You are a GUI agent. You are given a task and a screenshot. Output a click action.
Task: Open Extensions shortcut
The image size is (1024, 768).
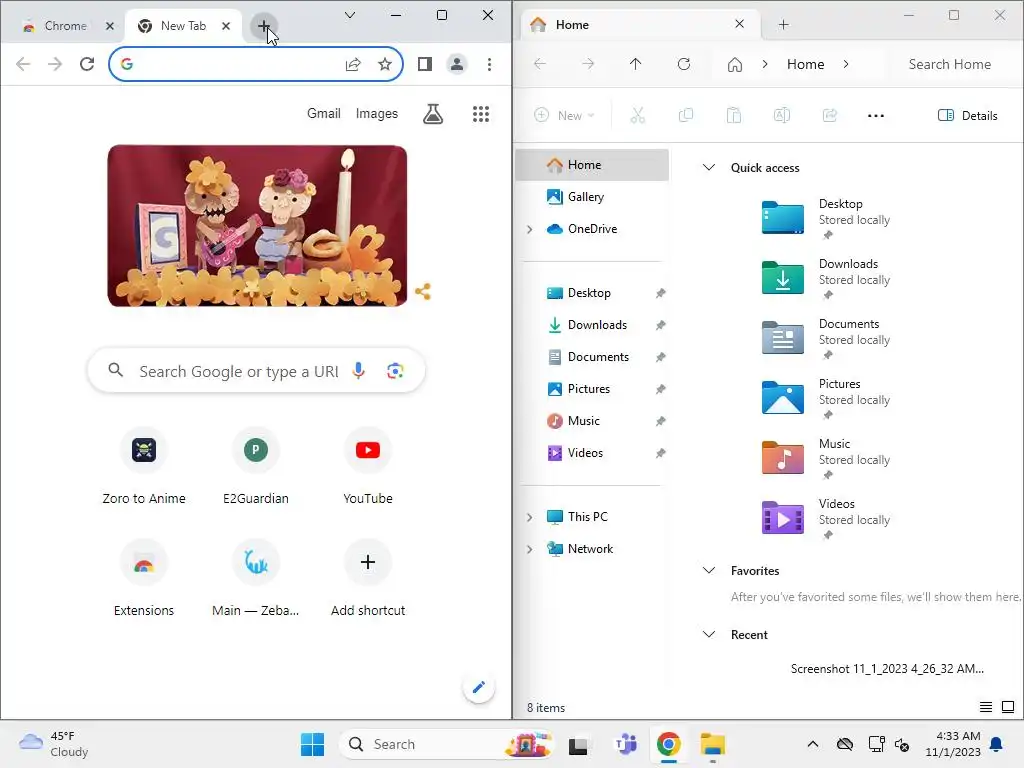coord(144,578)
